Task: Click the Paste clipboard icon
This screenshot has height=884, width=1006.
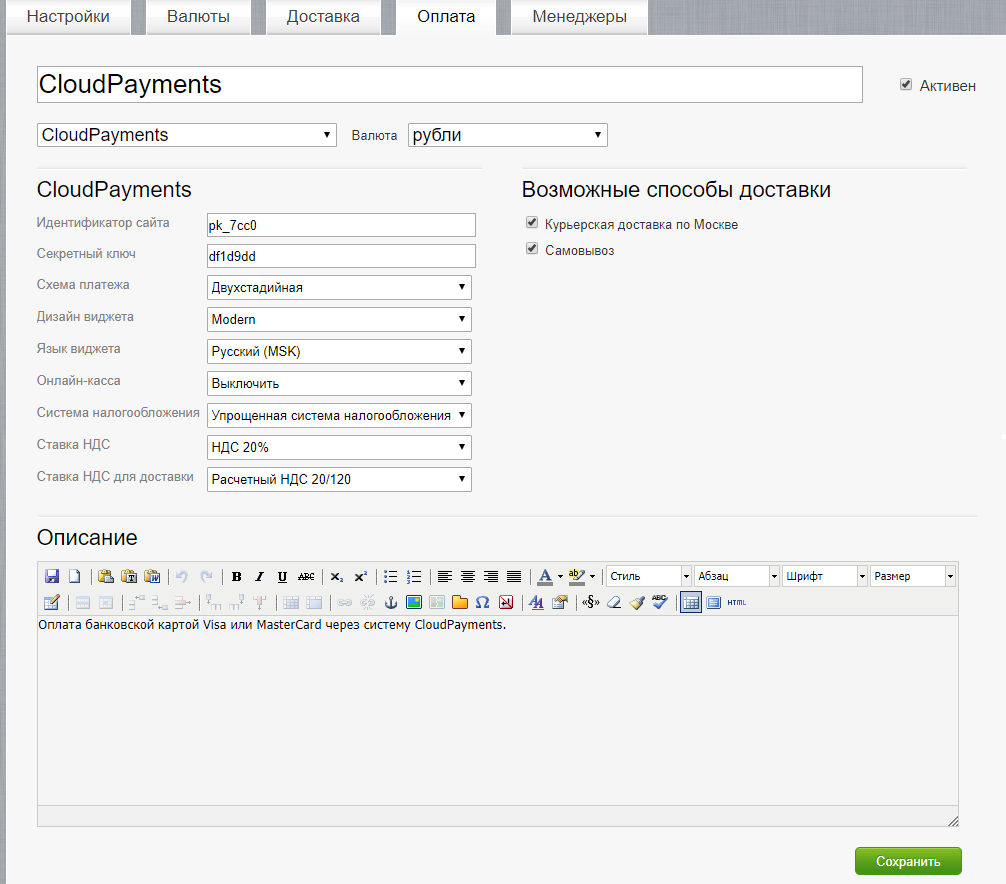Action: [x=106, y=576]
